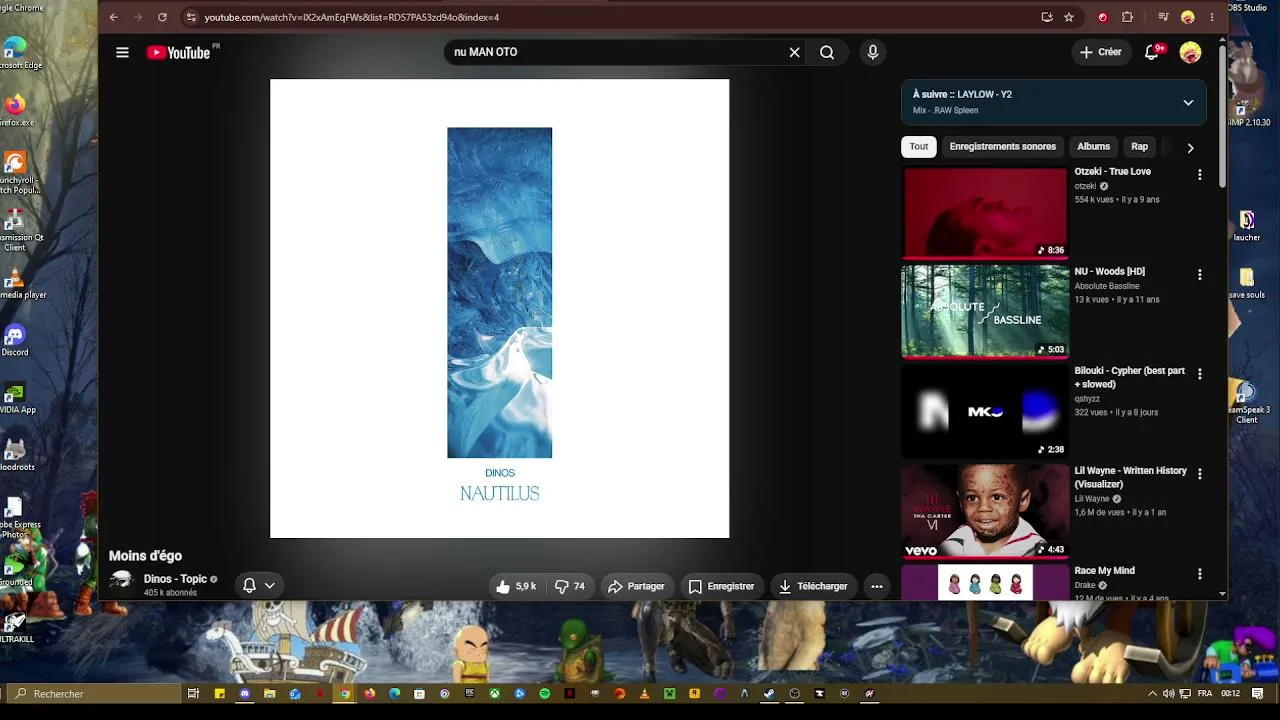This screenshot has height=720, width=1280.
Task: Save the video with Enregistrer
Action: tap(721, 587)
